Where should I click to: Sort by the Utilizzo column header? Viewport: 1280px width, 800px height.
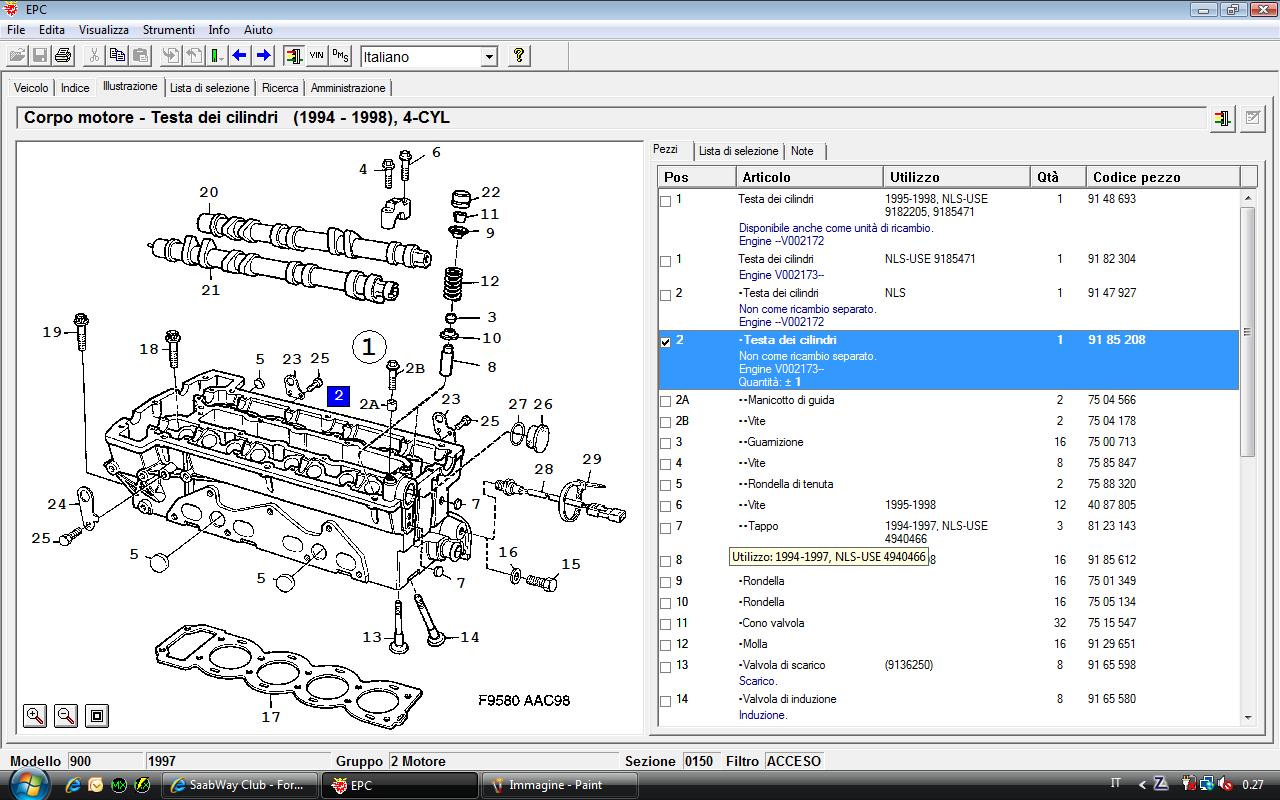pyautogui.click(x=958, y=177)
